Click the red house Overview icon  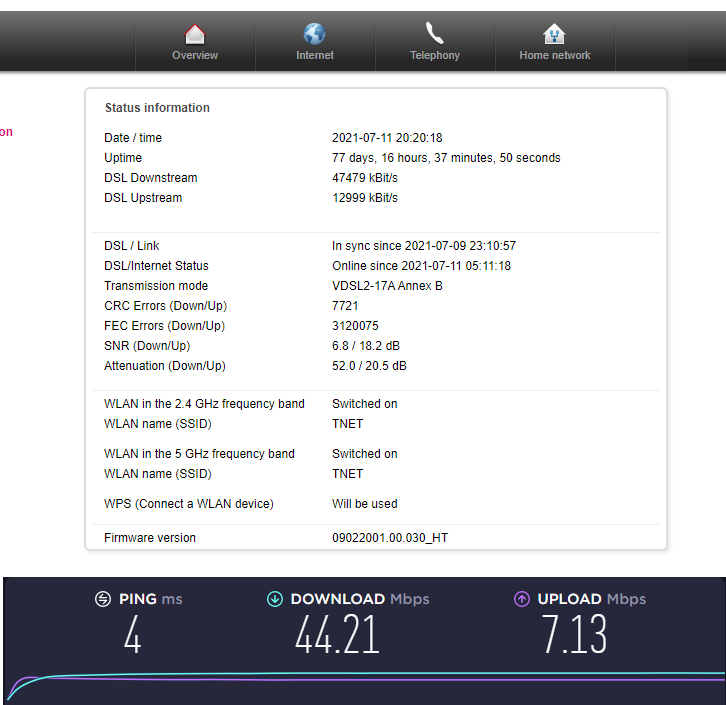tap(194, 34)
